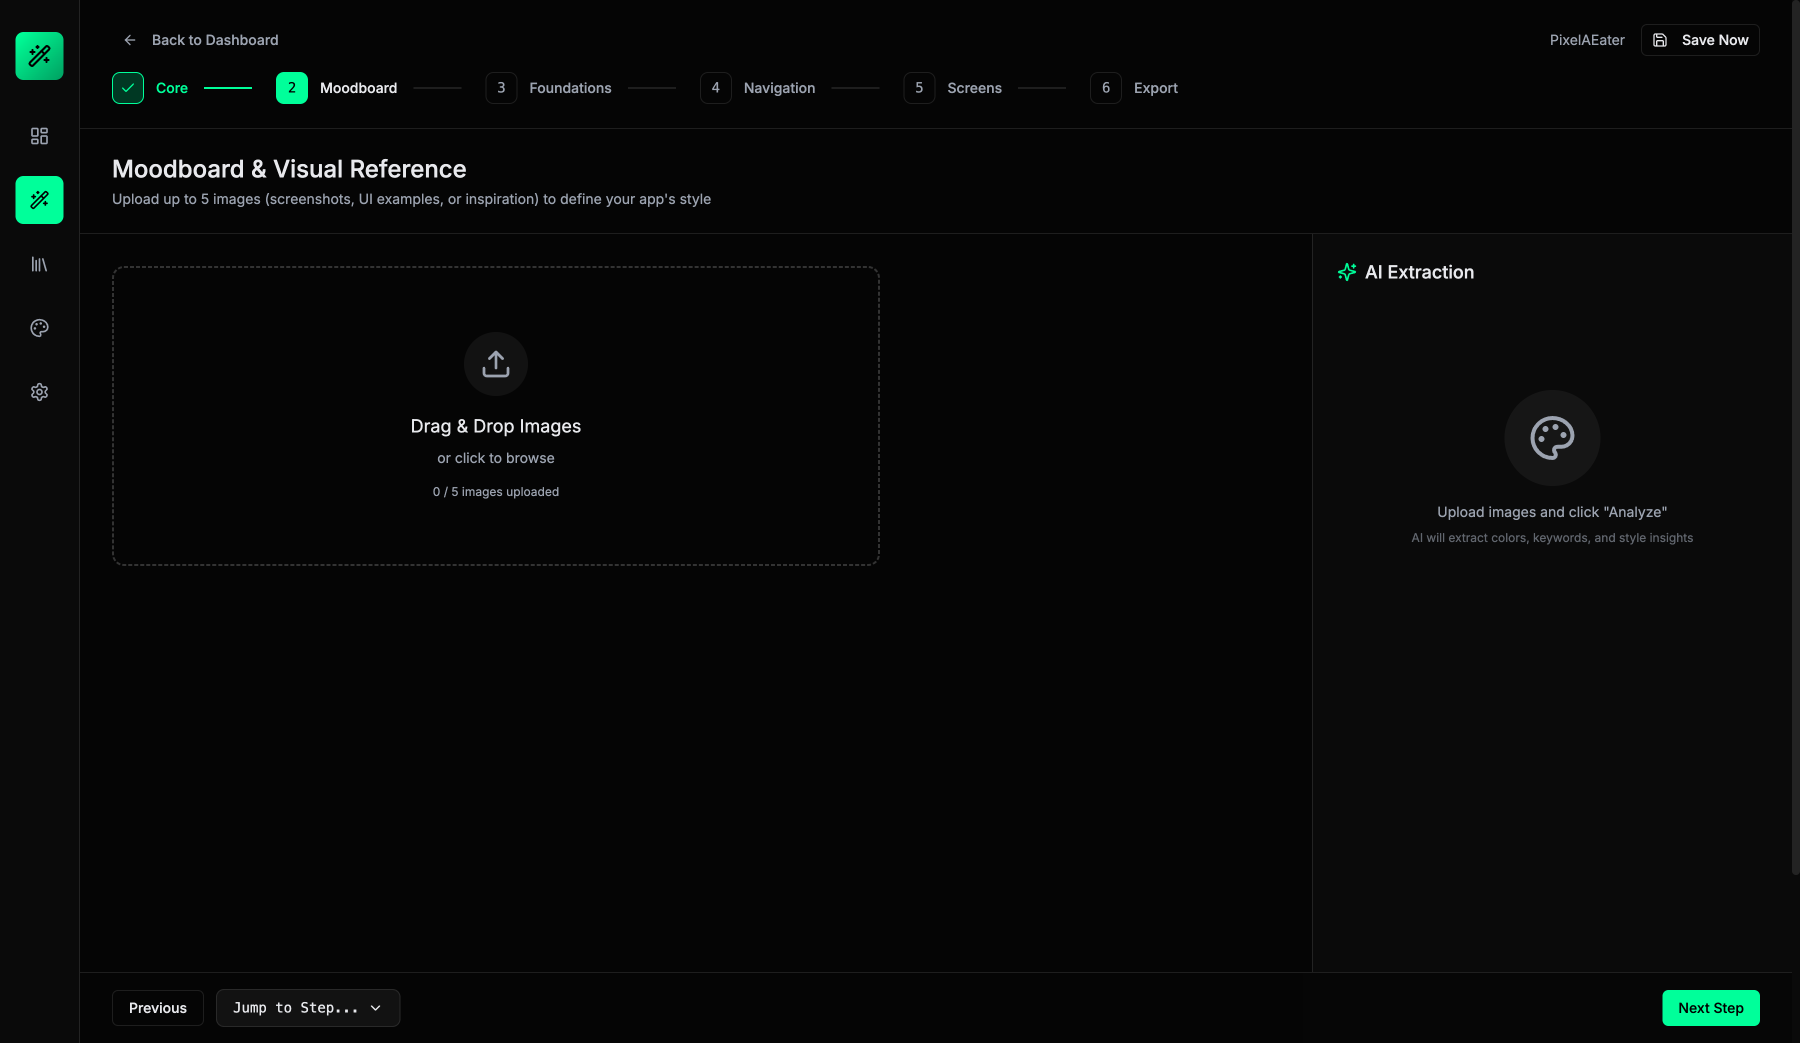Click the 'AI will extract colors, keywords' hint text
1800x1043 pixels.
point(1552,538)
